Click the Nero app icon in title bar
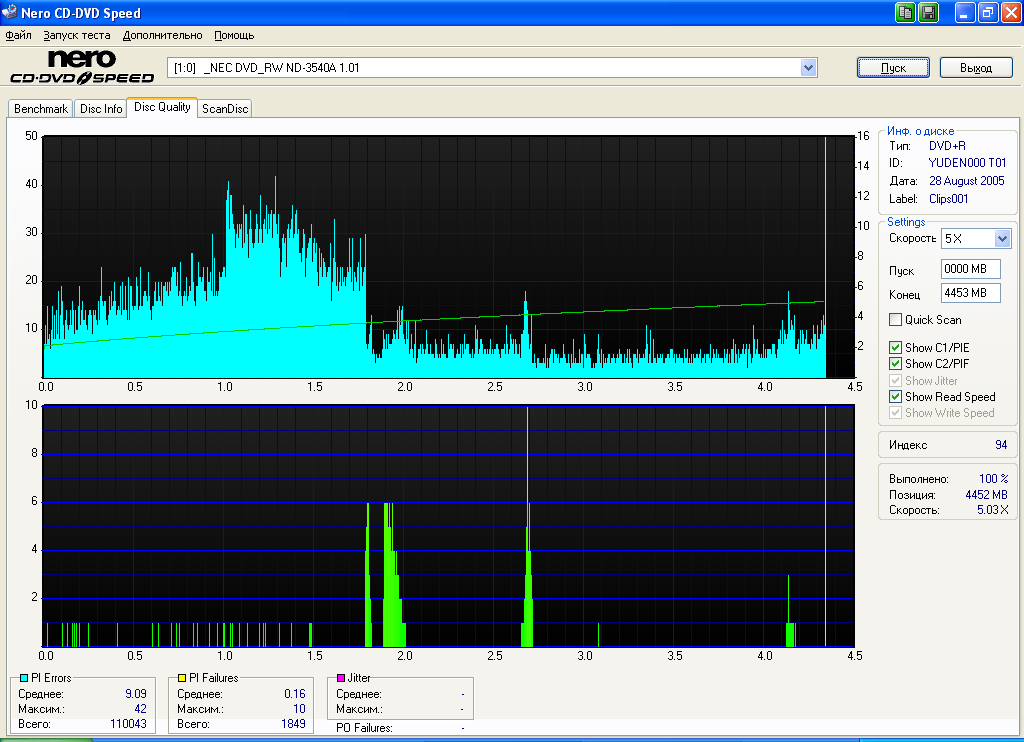 click(10, 13)
